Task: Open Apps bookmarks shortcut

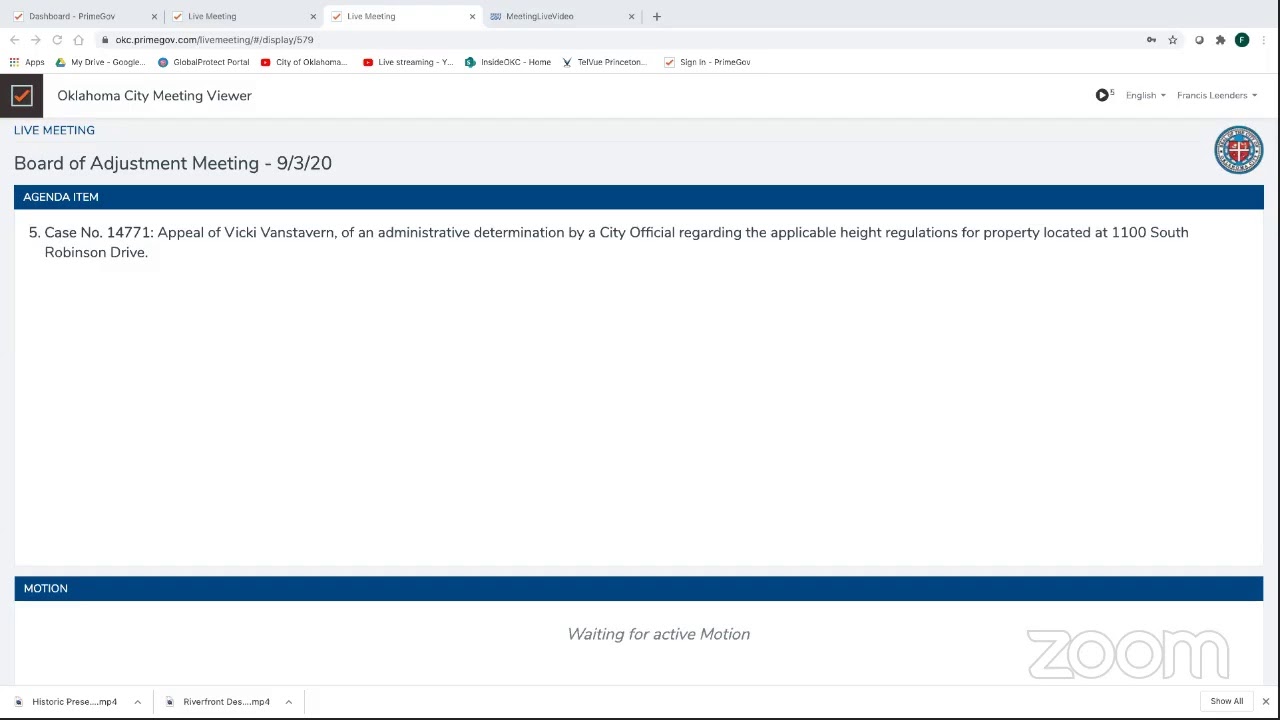Action: [x=27, y=62]
